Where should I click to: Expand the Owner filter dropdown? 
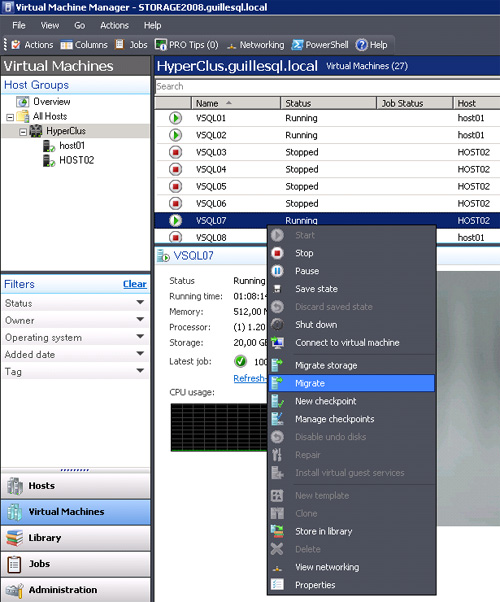[x=140, y=320]
